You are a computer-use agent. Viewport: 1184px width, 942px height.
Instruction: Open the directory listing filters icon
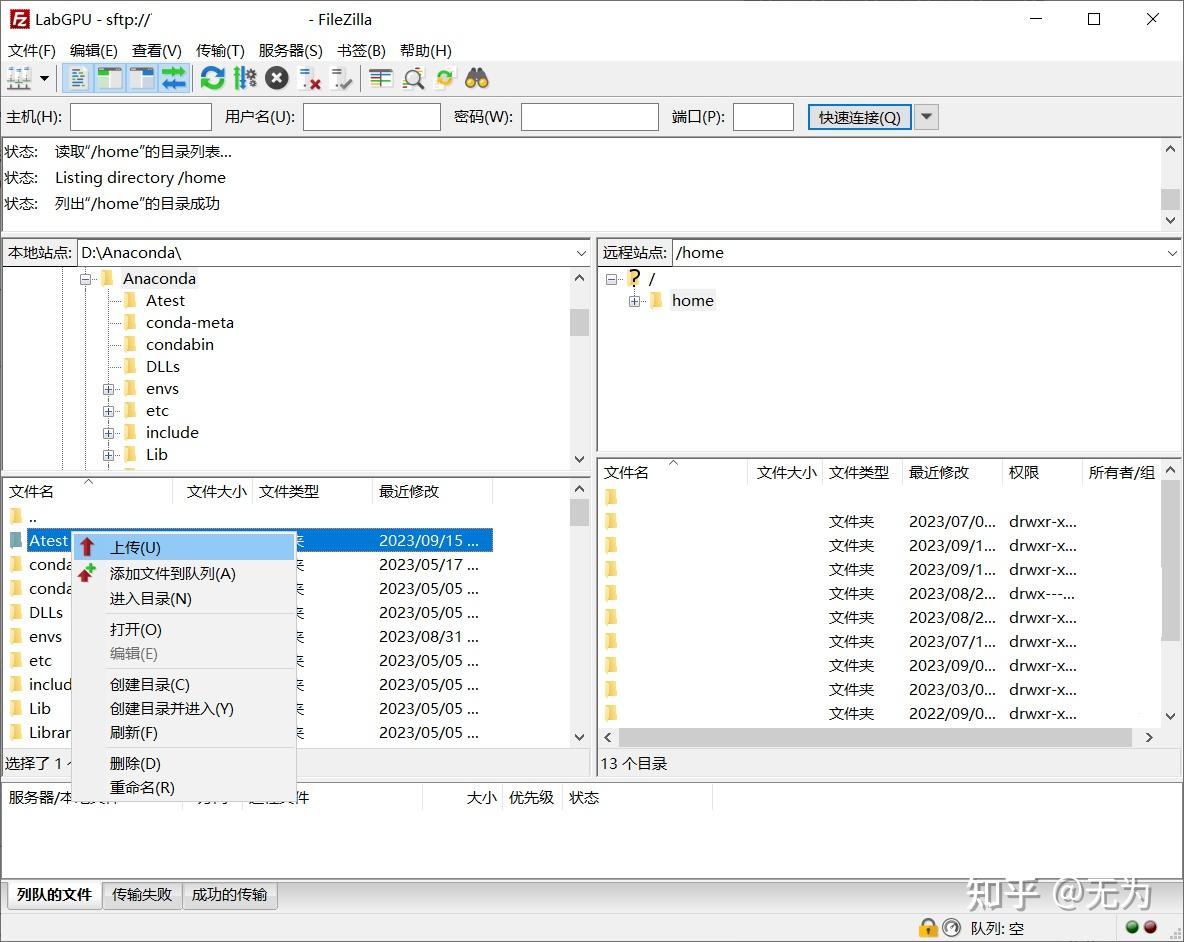click(x=381, y=78)
